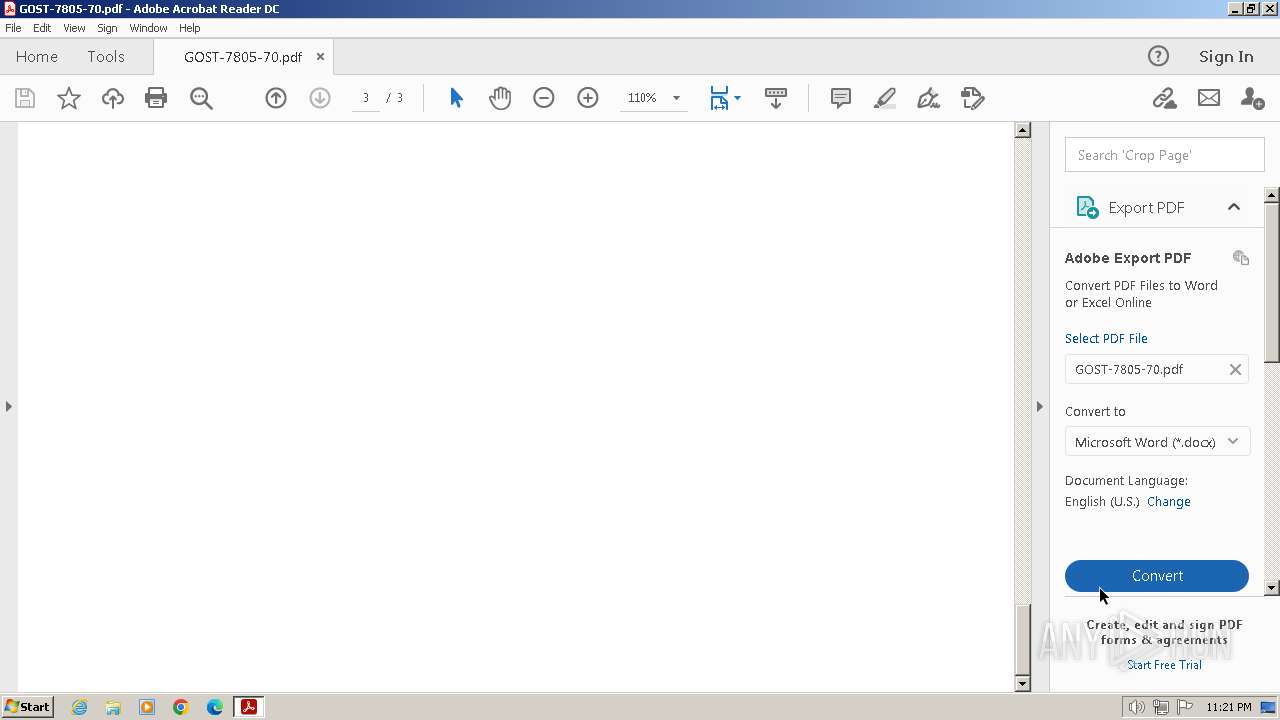This screenshot has width=1280, height=720.
Task: Open the View menu
Action: (x=74, y=28)
